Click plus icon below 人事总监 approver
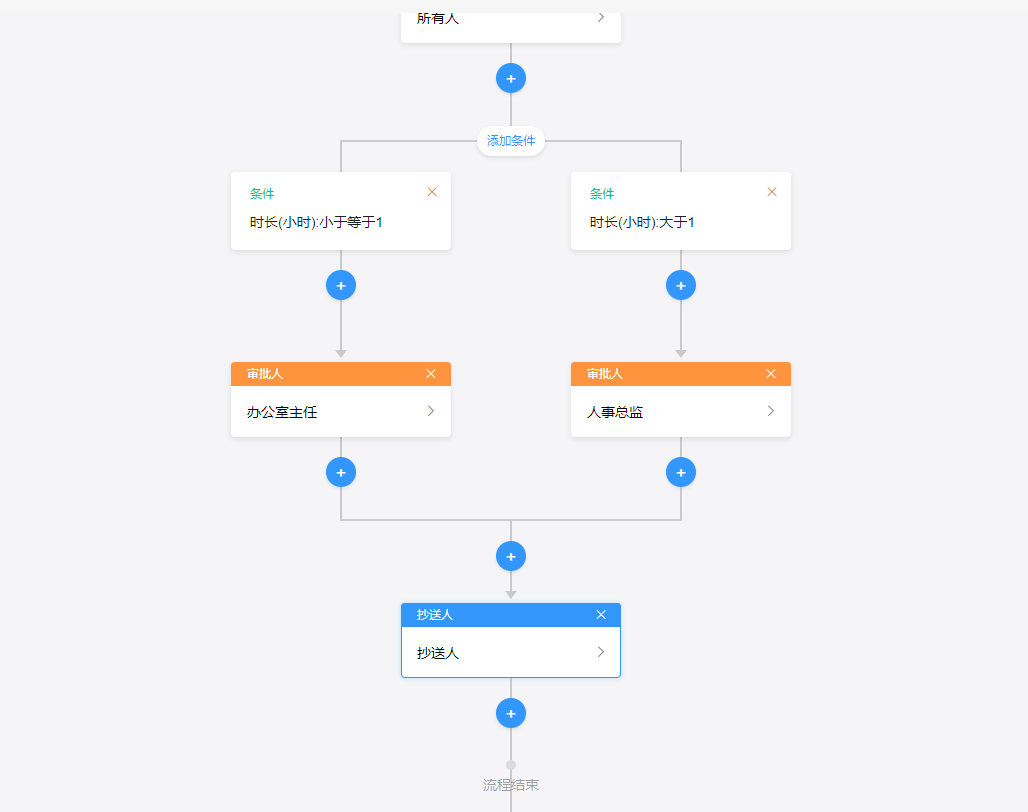1028x812 pixels. coord(681,472)
